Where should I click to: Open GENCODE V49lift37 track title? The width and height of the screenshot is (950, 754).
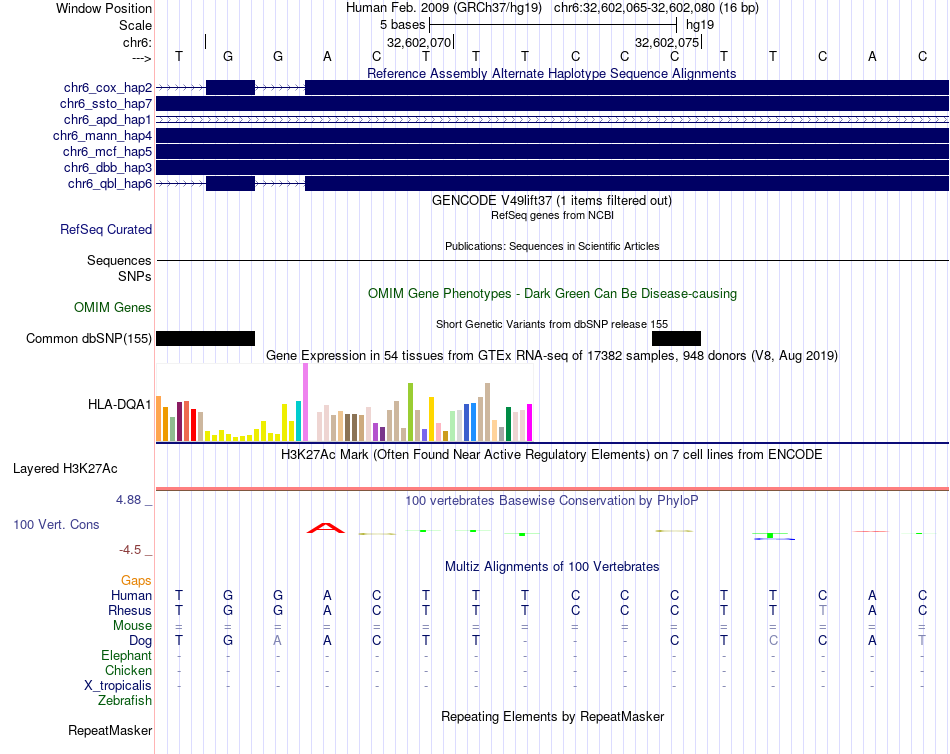pos(551,201)
